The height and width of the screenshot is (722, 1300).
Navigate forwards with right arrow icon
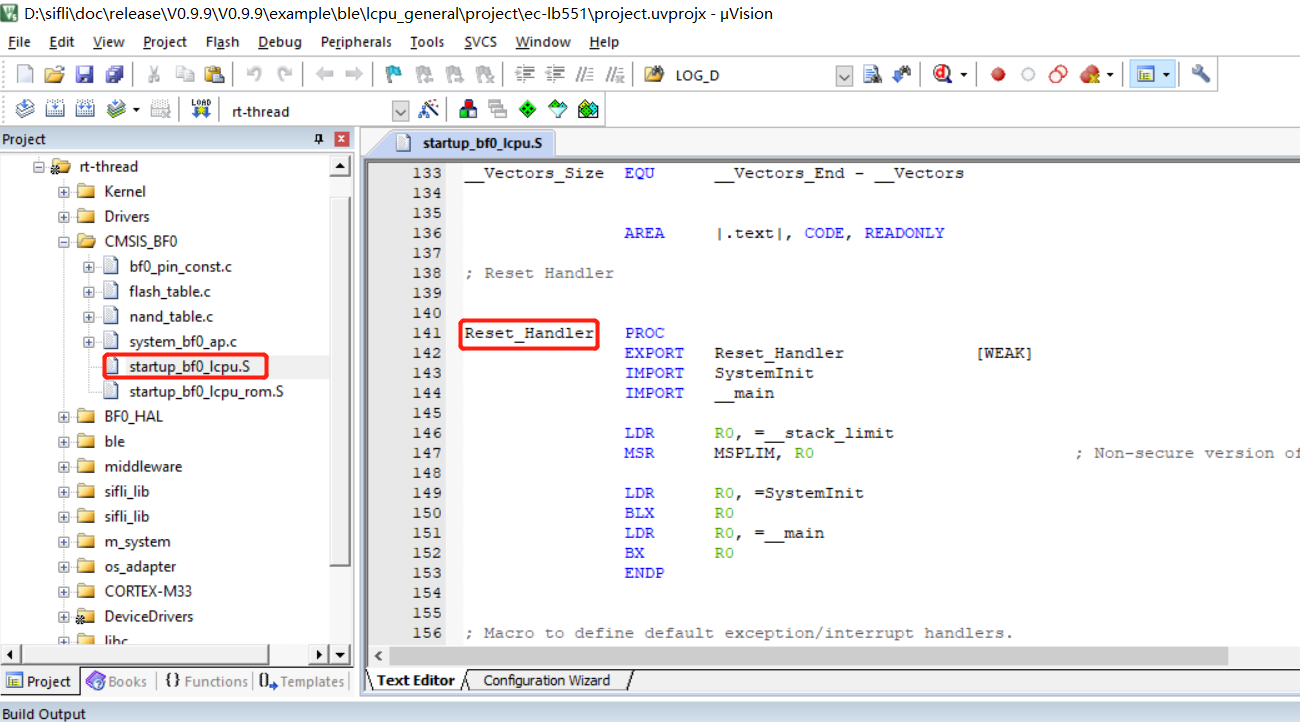pyautogui.click(x=354, y=75)
